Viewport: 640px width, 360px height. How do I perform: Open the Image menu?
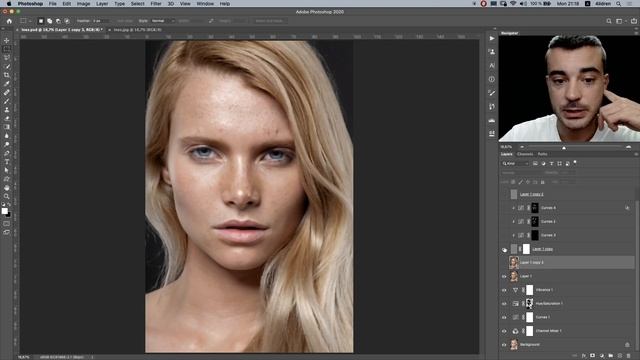(x=83, y=4)
